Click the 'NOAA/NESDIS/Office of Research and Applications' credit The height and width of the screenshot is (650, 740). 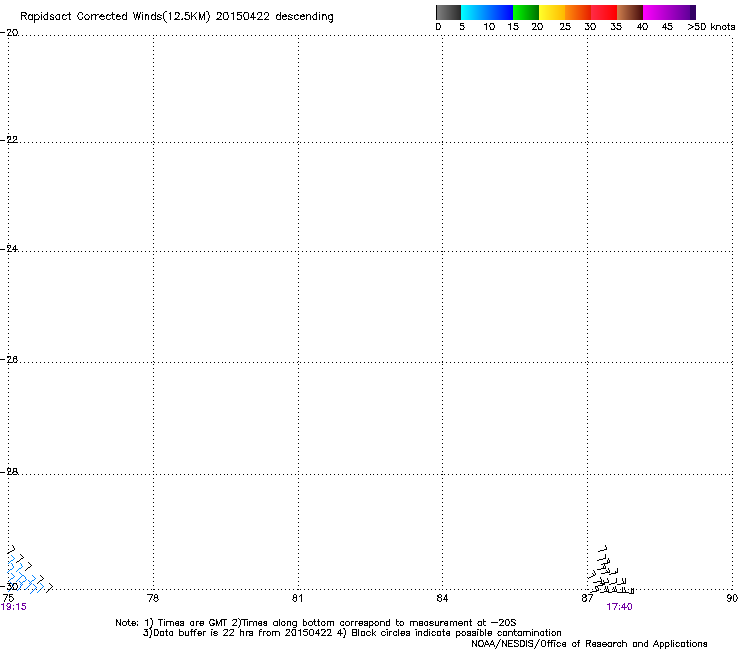click(x=589, y=644)
